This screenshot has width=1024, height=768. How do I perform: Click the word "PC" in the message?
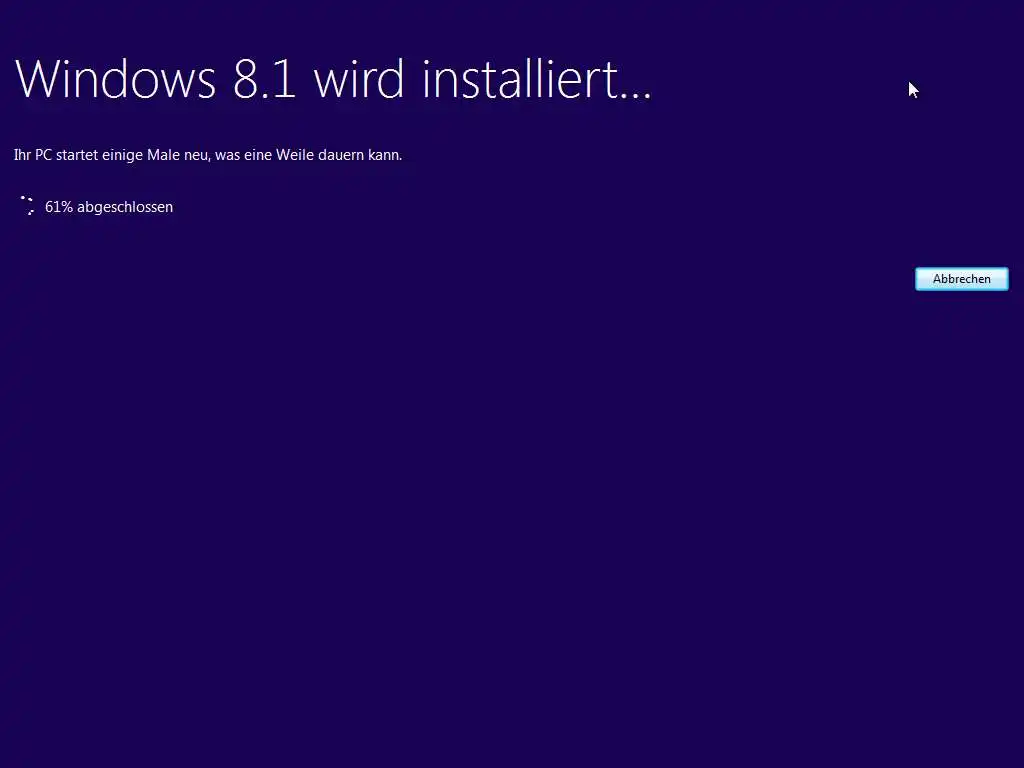coord(43,155)
